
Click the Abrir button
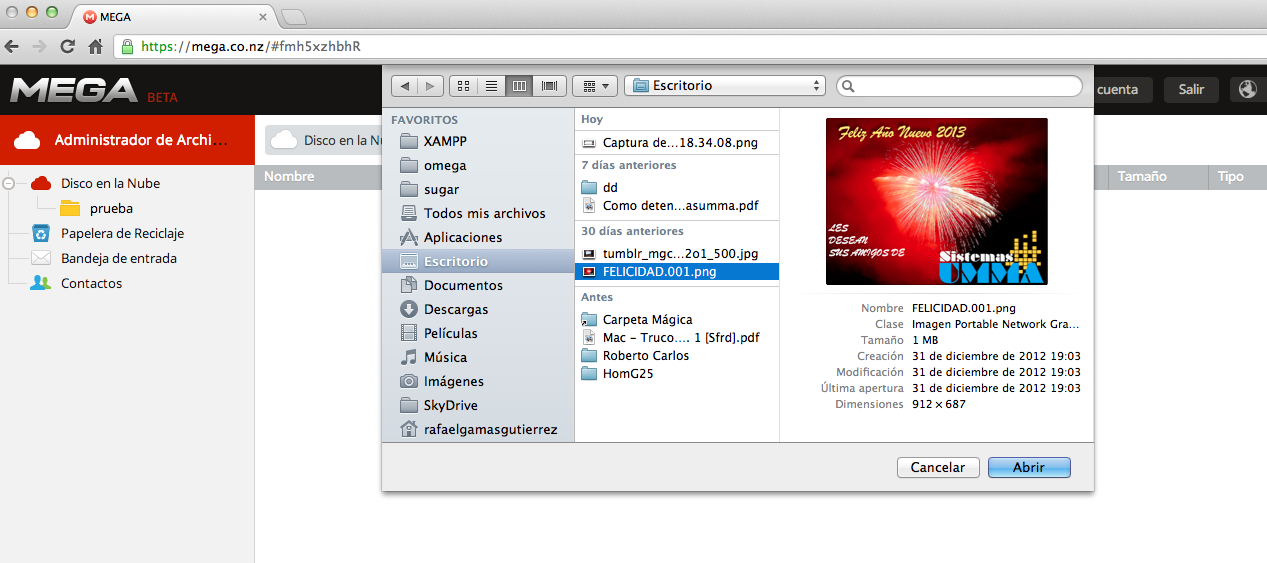(1029, 467)
